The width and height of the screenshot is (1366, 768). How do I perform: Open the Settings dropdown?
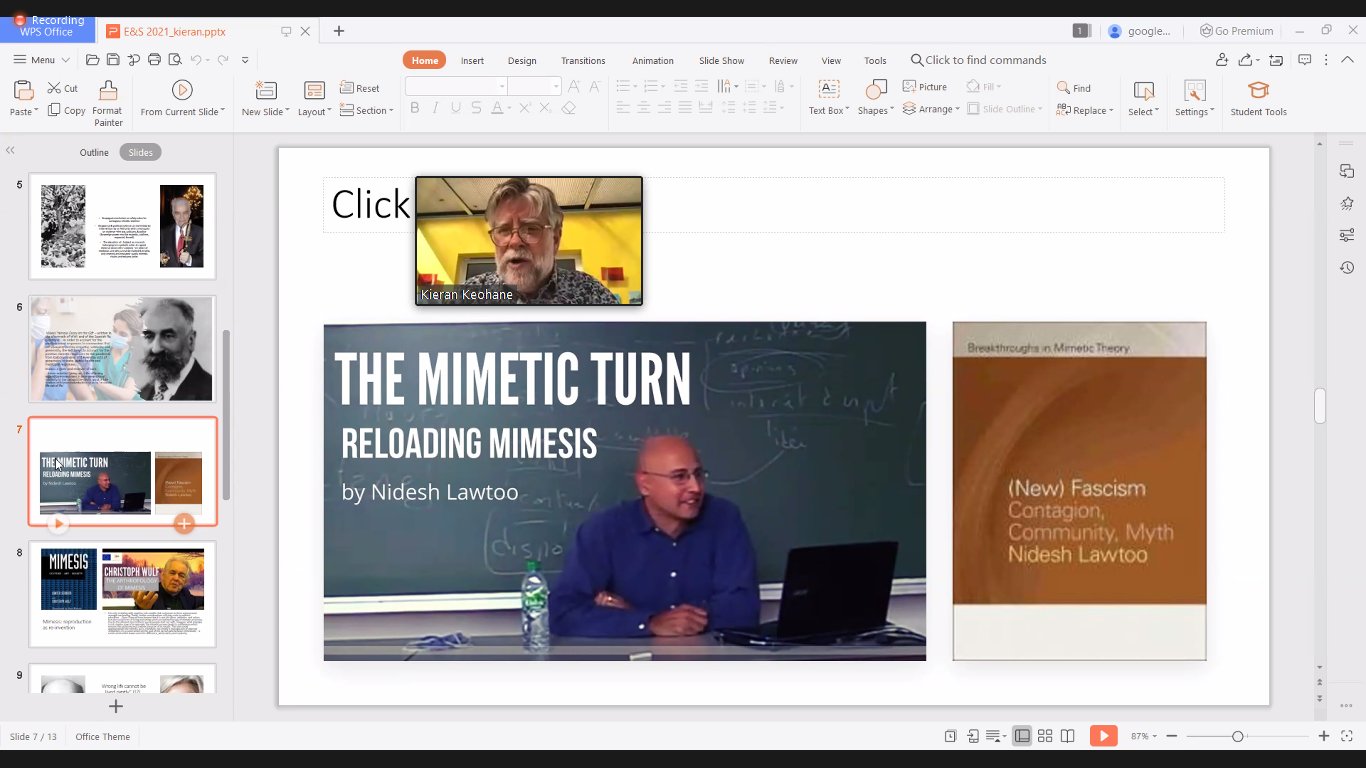tap(1194, 112)
